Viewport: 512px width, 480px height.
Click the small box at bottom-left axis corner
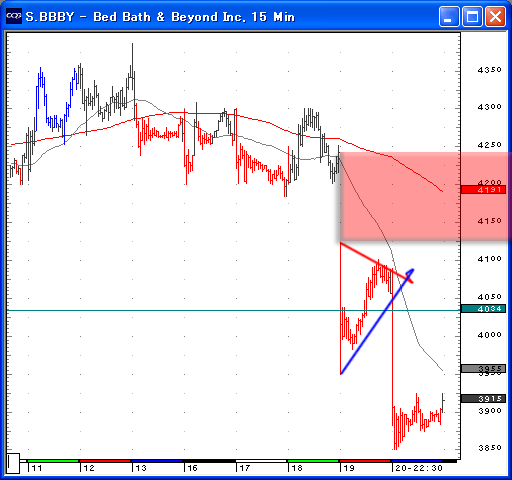[14, 463]
